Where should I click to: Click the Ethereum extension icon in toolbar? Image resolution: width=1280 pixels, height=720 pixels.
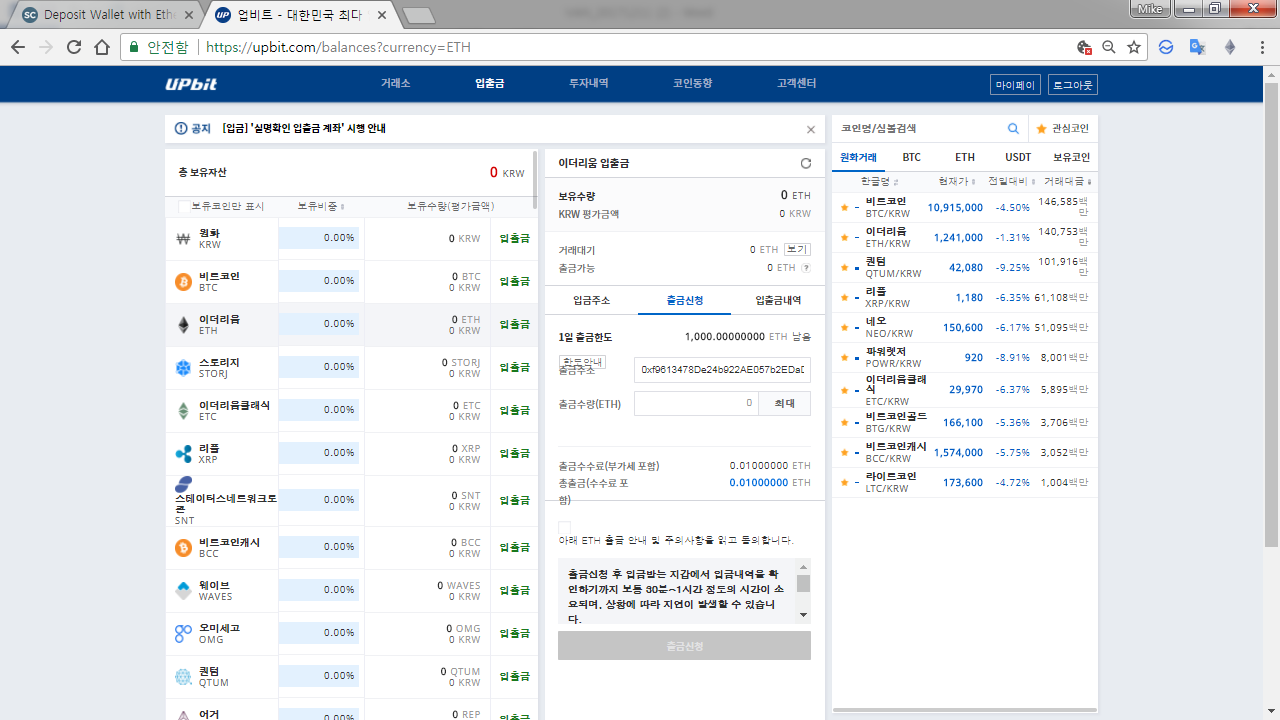(x=1230, y=47)
